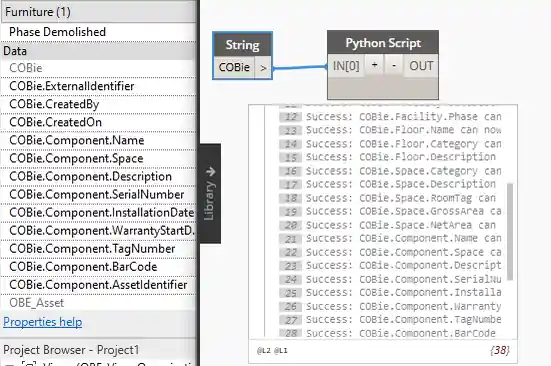This screenshot has width=551, height=366.
Task: Click the COBie text field in String node
Action: (x=234, y=67)
